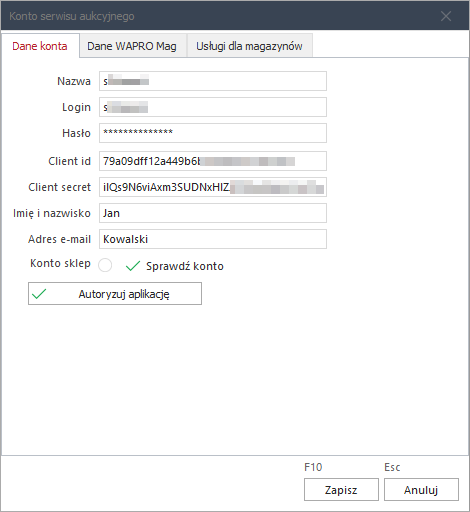Screen dimensions: 470x512
Task: Switch to the Dane WAPRO Mag tab
Action: click(132, 46)
